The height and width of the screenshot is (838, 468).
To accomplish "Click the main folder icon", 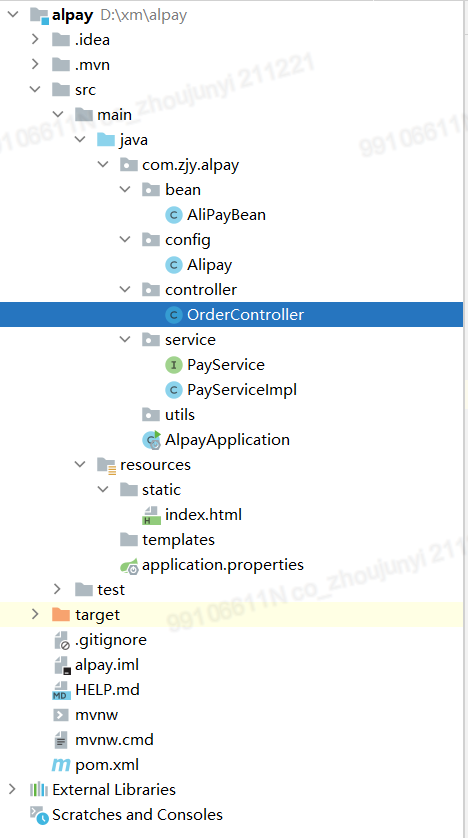I will point(83,115).
